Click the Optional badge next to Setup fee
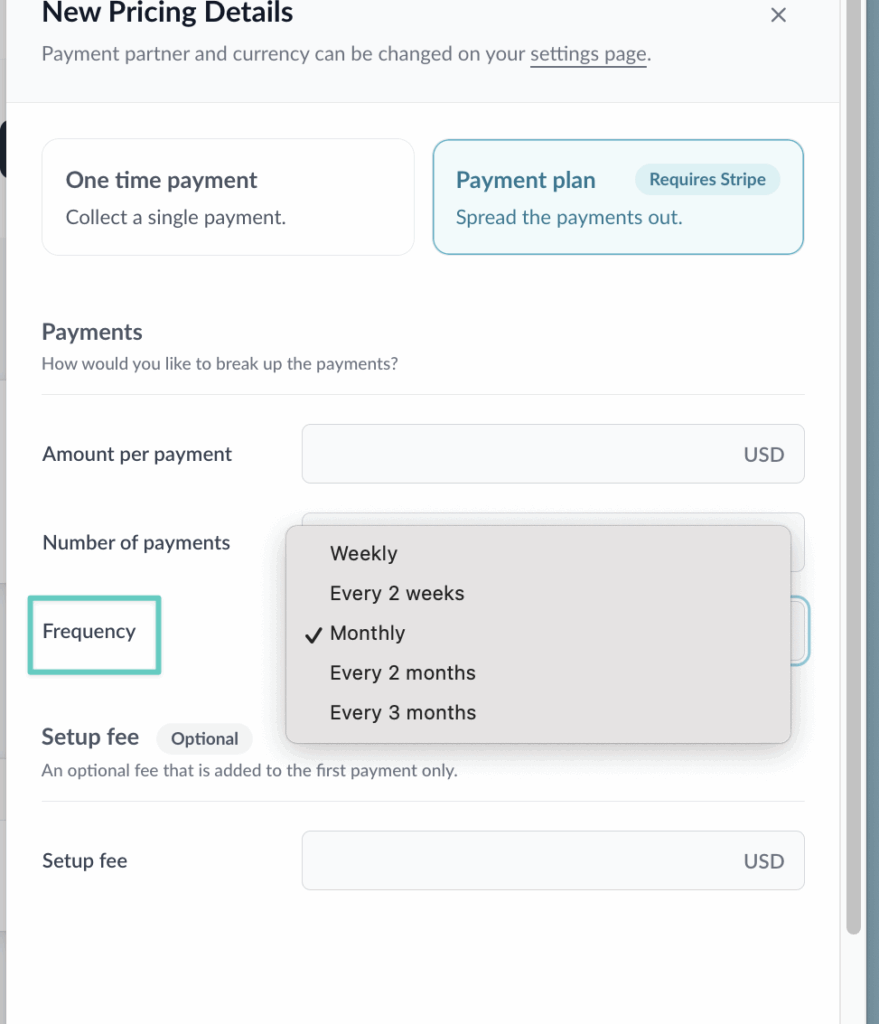This screenshot has height=1024, width=879. 204,739
